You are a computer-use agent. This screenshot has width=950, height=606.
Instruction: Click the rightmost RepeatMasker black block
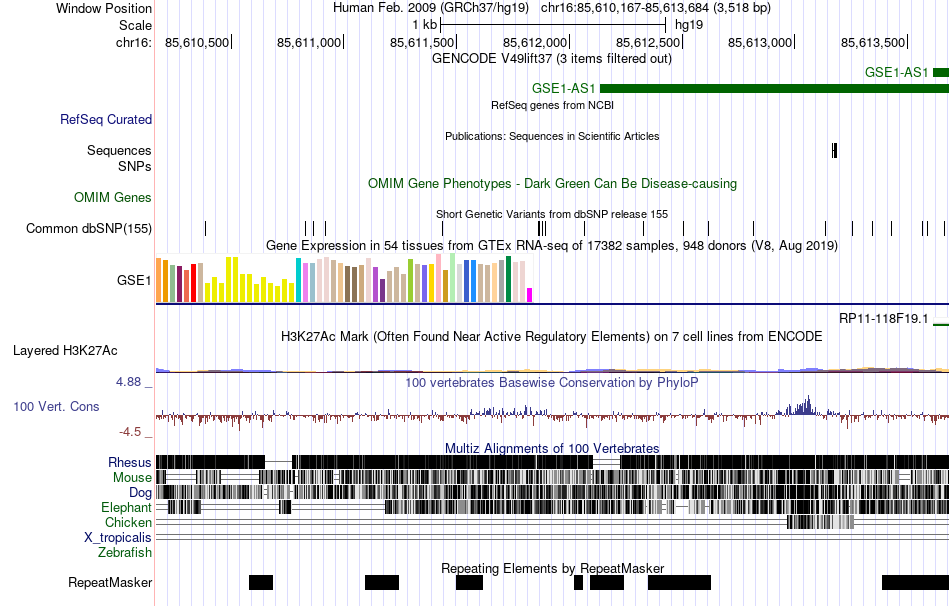tap(915, 582)
